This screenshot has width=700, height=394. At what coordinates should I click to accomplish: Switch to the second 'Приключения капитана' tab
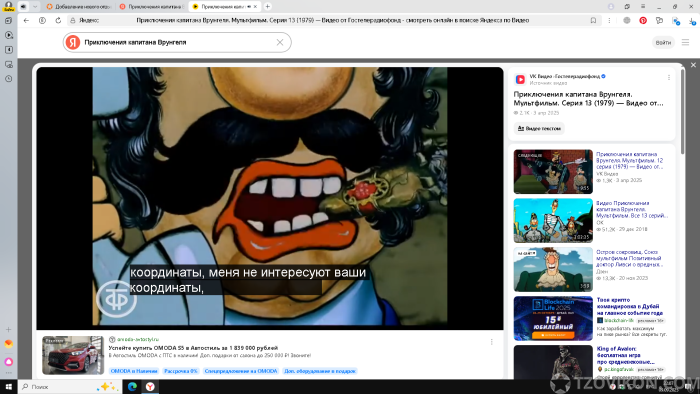tap(152, 6)
